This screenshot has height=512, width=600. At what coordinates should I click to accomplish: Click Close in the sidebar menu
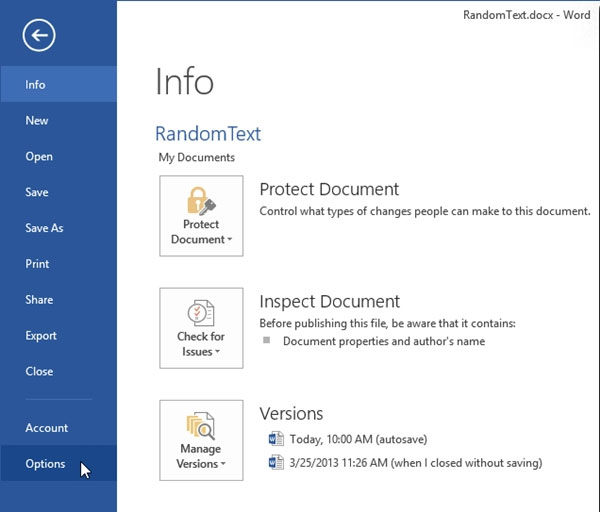pyautogui.click(x=59, y=371)
